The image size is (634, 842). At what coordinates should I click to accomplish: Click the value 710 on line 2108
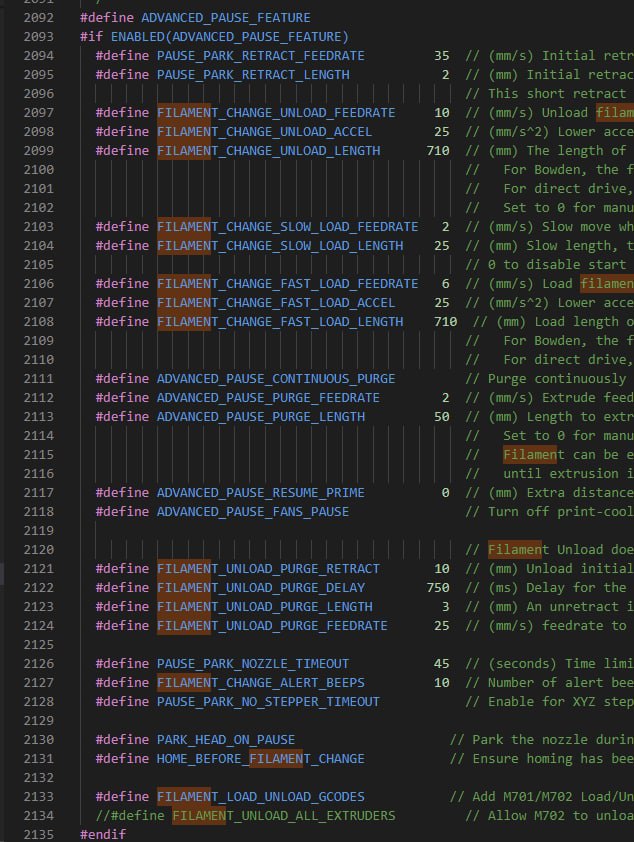coord(445,322)
